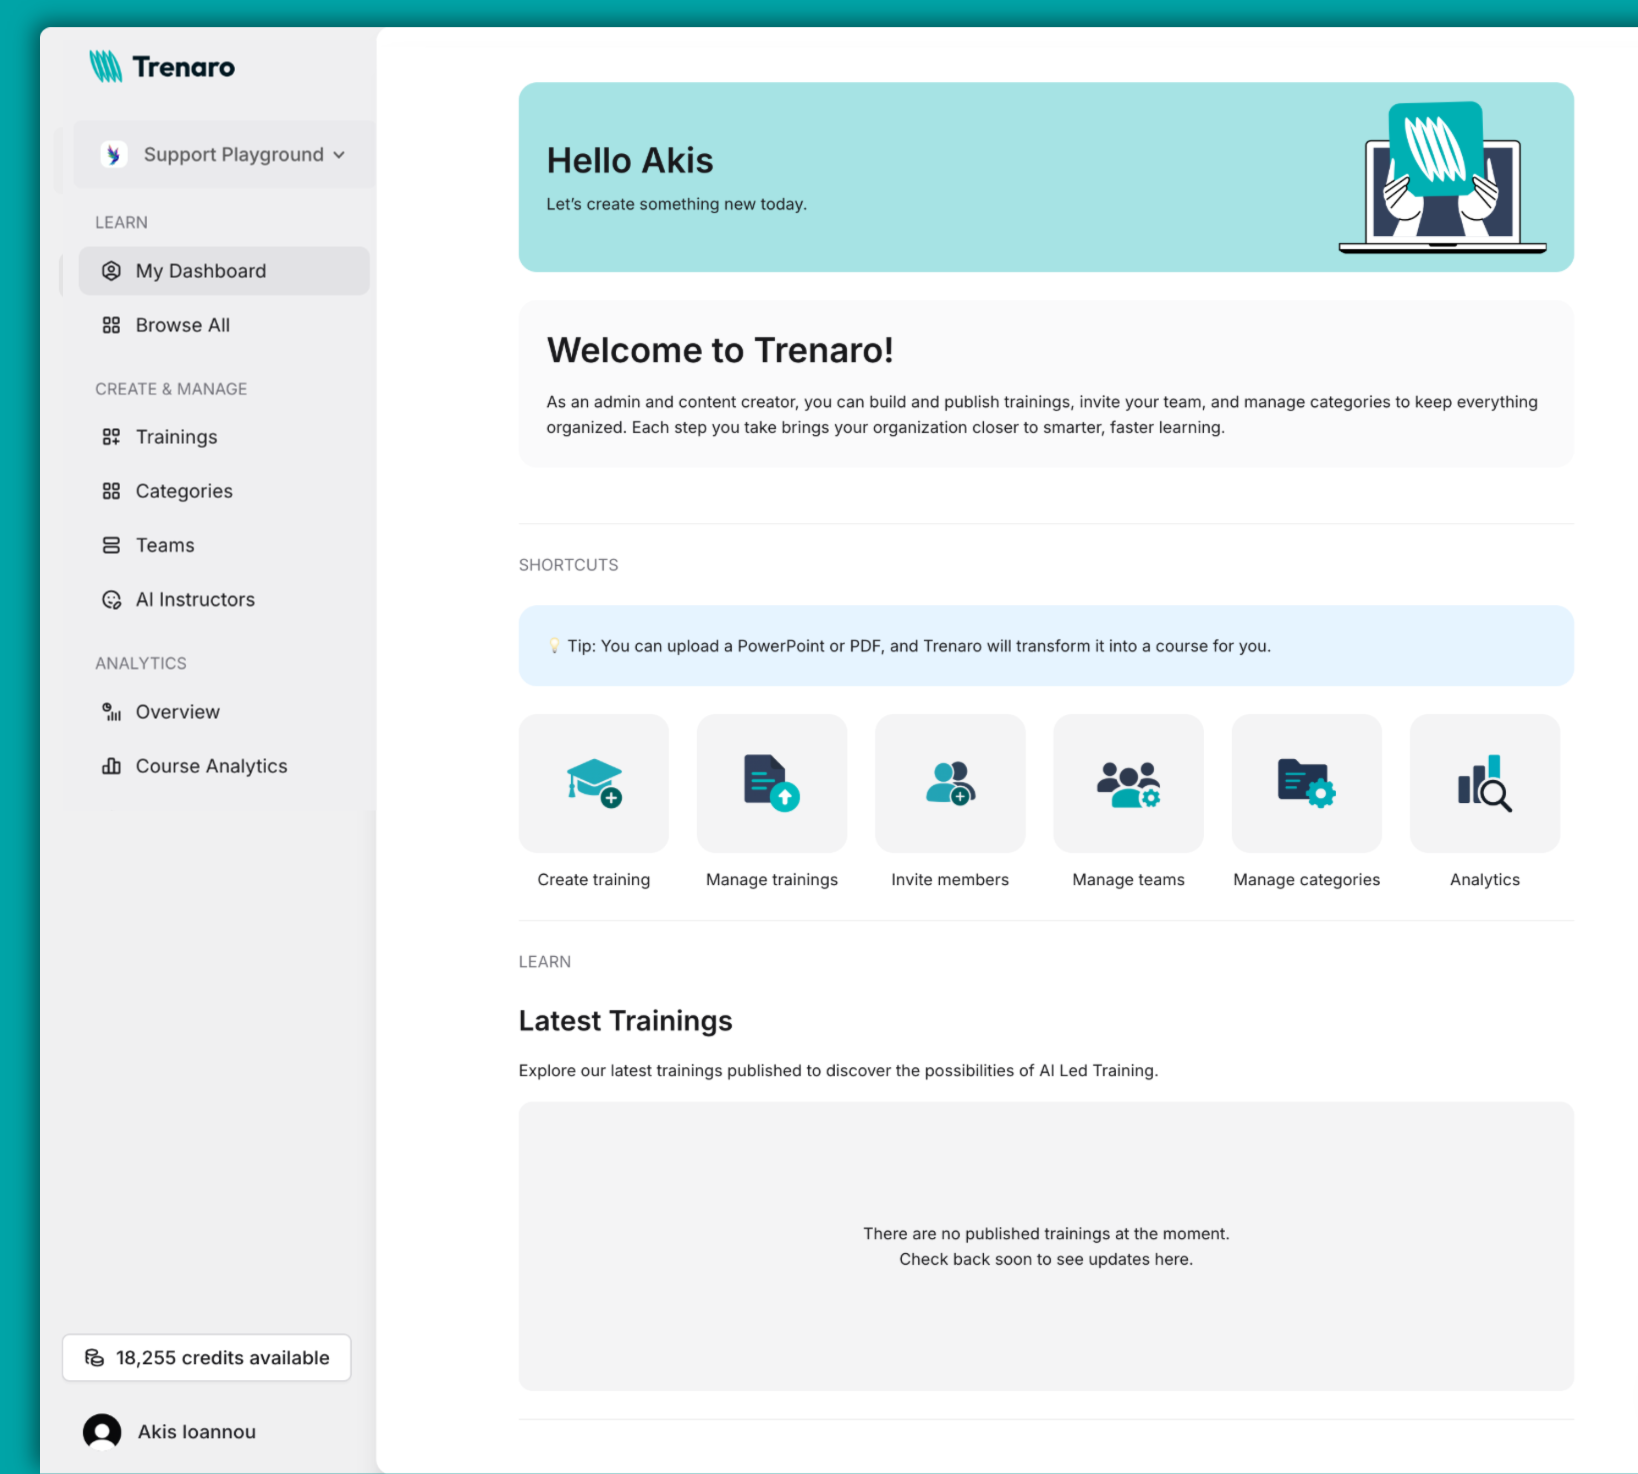Select the Teams icon under Create & Manage
The image size is (1638, 1474).
[x=112, y=545]
